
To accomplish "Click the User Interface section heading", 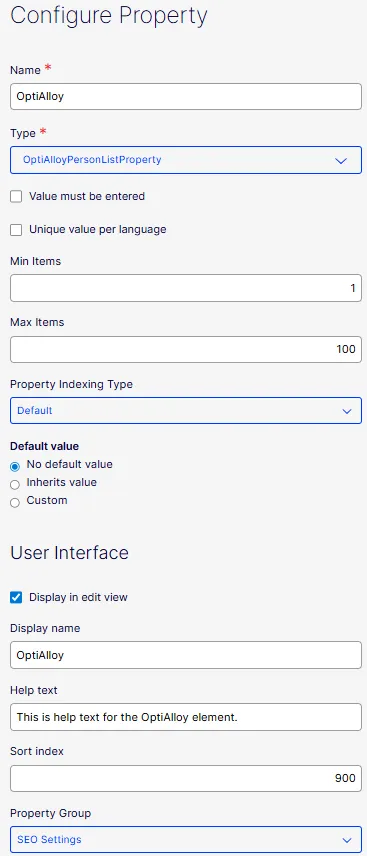I will click(x=69, y=552).
